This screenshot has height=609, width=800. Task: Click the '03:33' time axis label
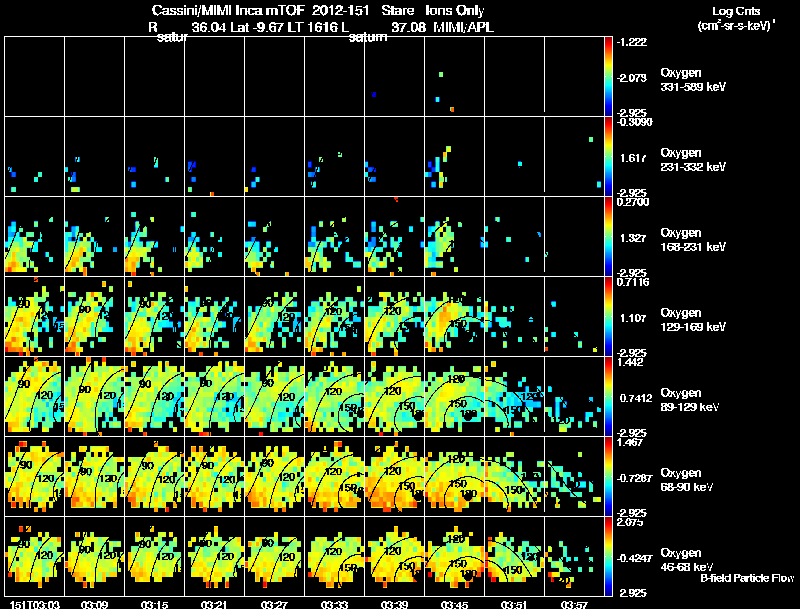[x=334, y=604]
